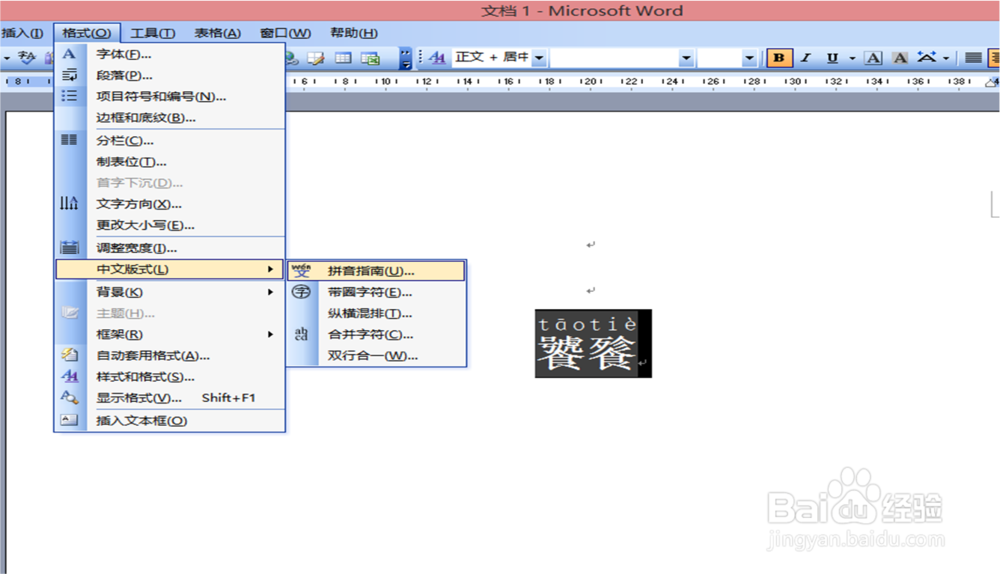Choose 字体(F)... from Format menu
The image size is (1000, 574).
pyautogui.click(x=170, y=54)
